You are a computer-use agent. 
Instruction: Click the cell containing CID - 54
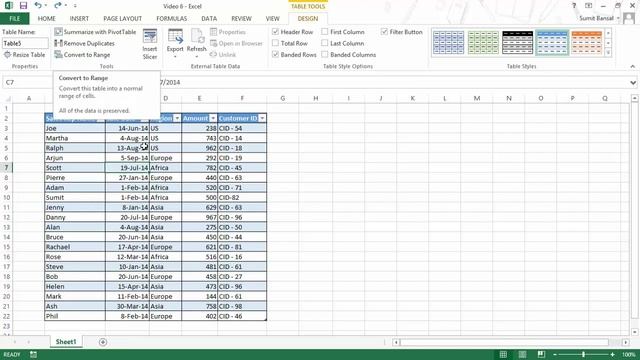coord(242,128)
